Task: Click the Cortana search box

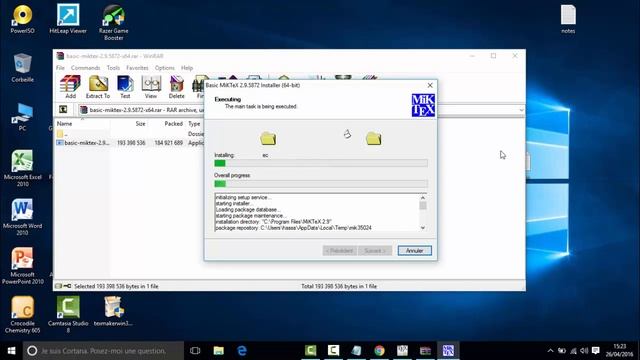Action: click(x=103, y=351)
